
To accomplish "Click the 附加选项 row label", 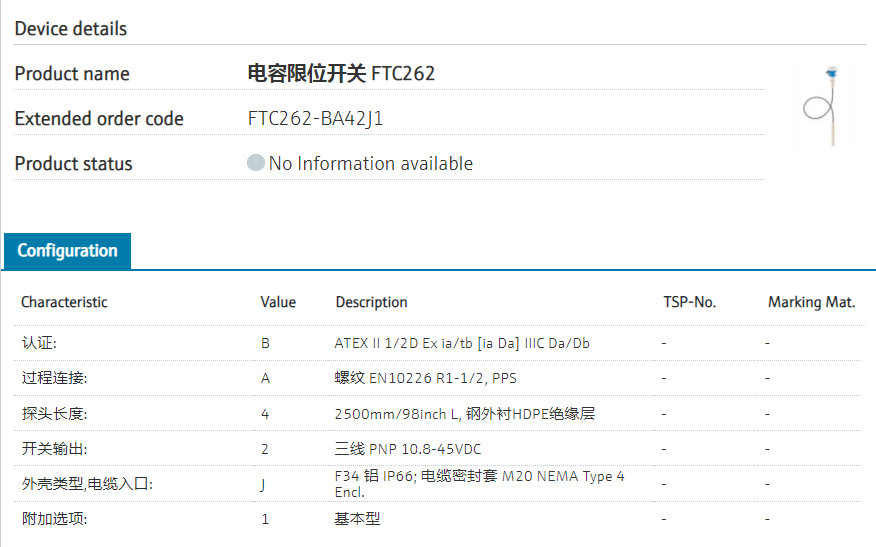I will coord(54,519).
